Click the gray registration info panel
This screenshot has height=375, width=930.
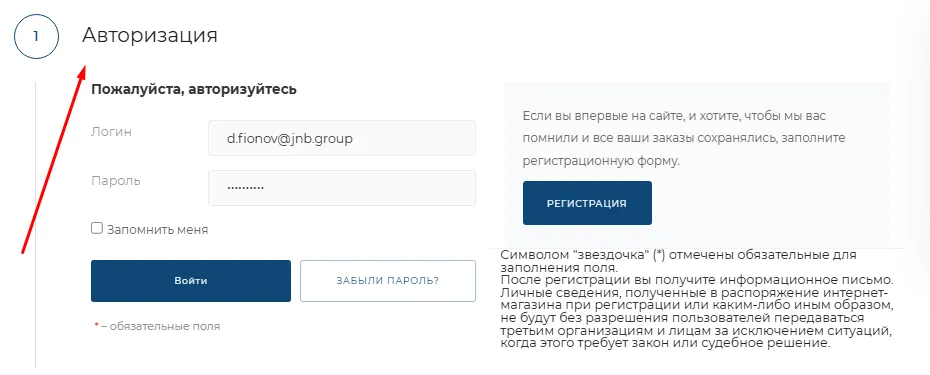click(x=697, y=164)
